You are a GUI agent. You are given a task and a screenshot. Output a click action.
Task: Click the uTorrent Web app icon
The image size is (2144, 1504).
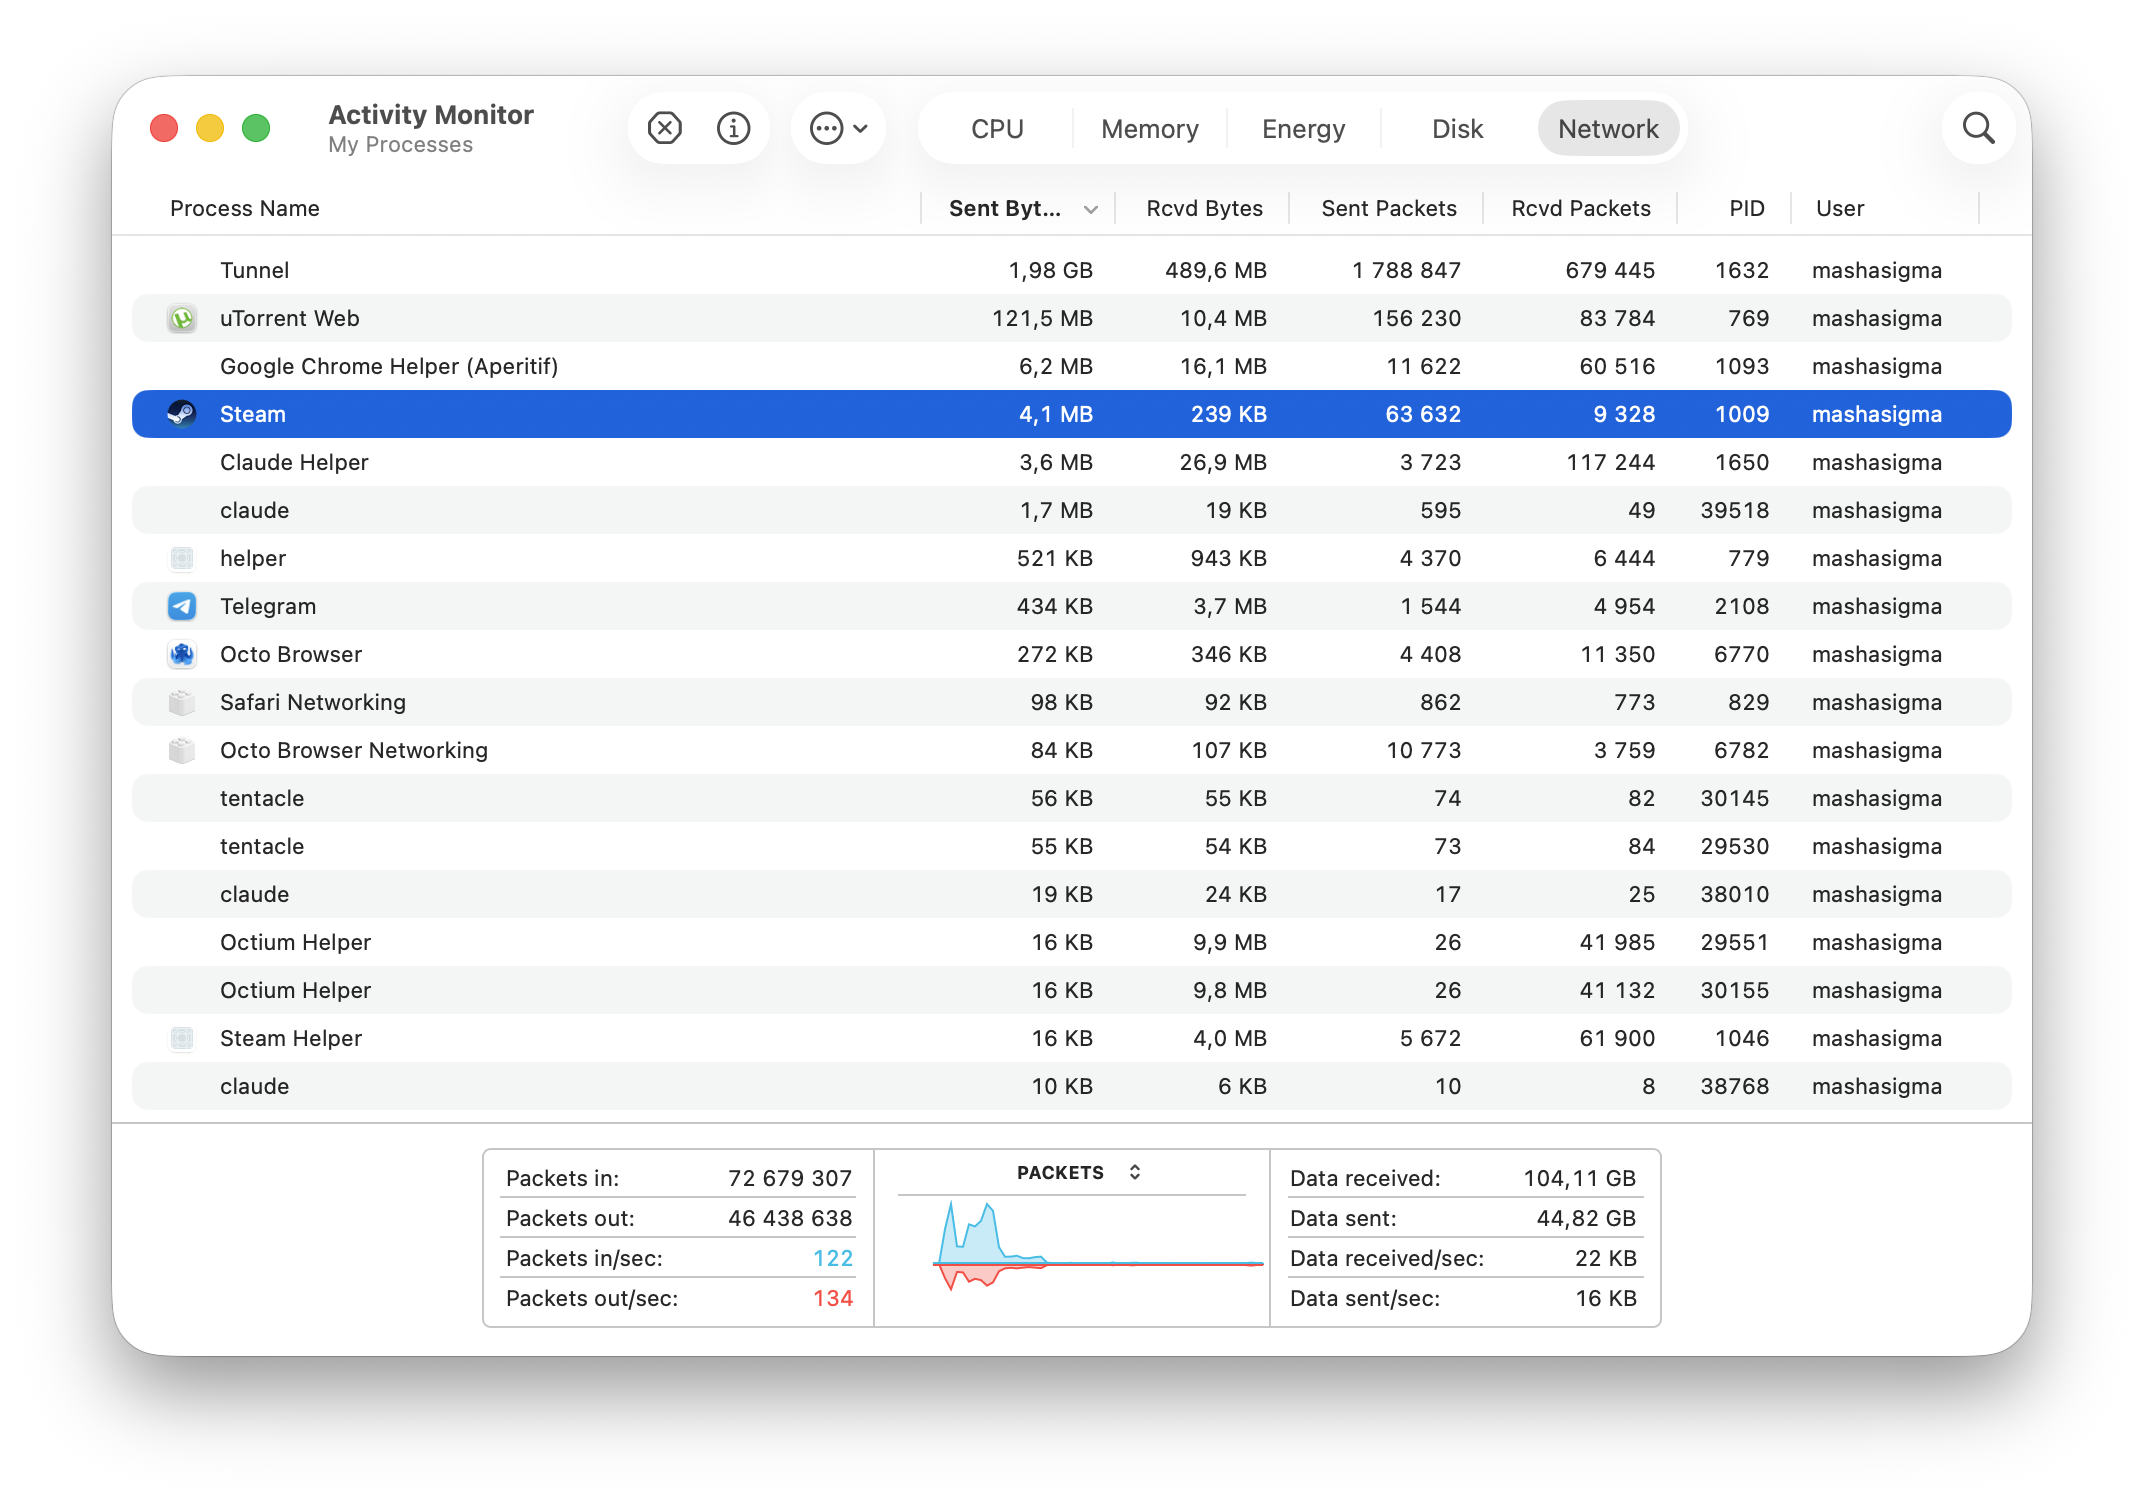(x=182, y=318)
